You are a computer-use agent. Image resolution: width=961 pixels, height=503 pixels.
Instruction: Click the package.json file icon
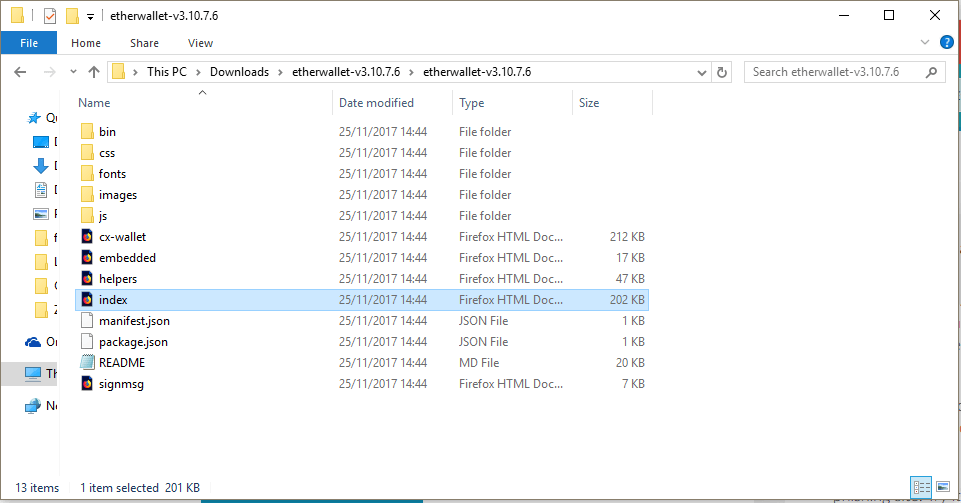[87, 341]
